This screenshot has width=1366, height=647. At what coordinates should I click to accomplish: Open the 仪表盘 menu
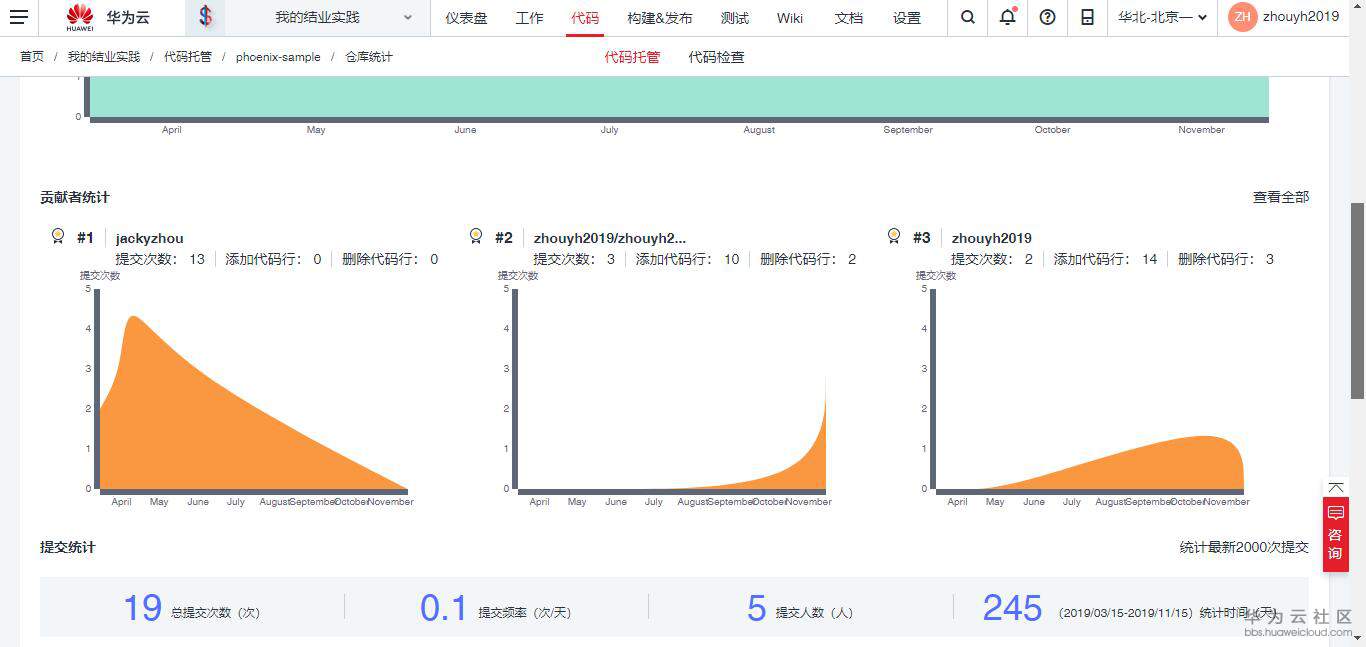tap(466, 18)
